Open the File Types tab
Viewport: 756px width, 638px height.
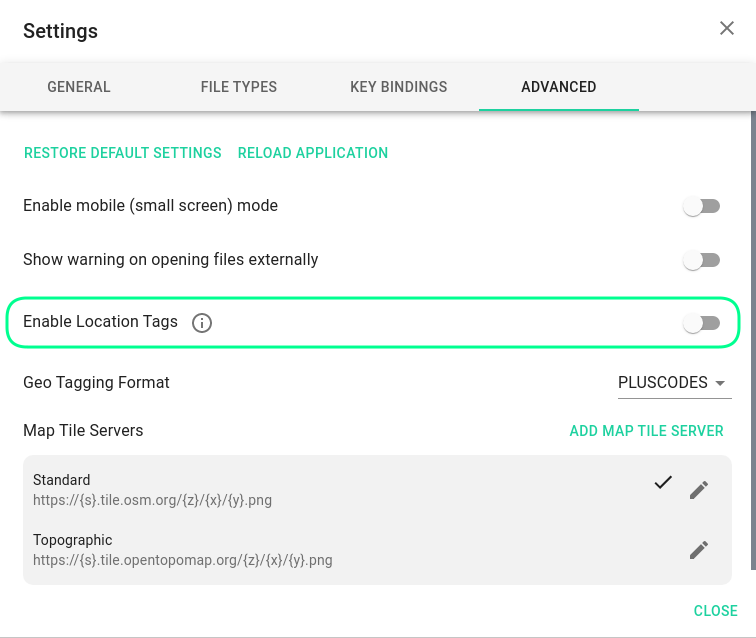[239, 87]
